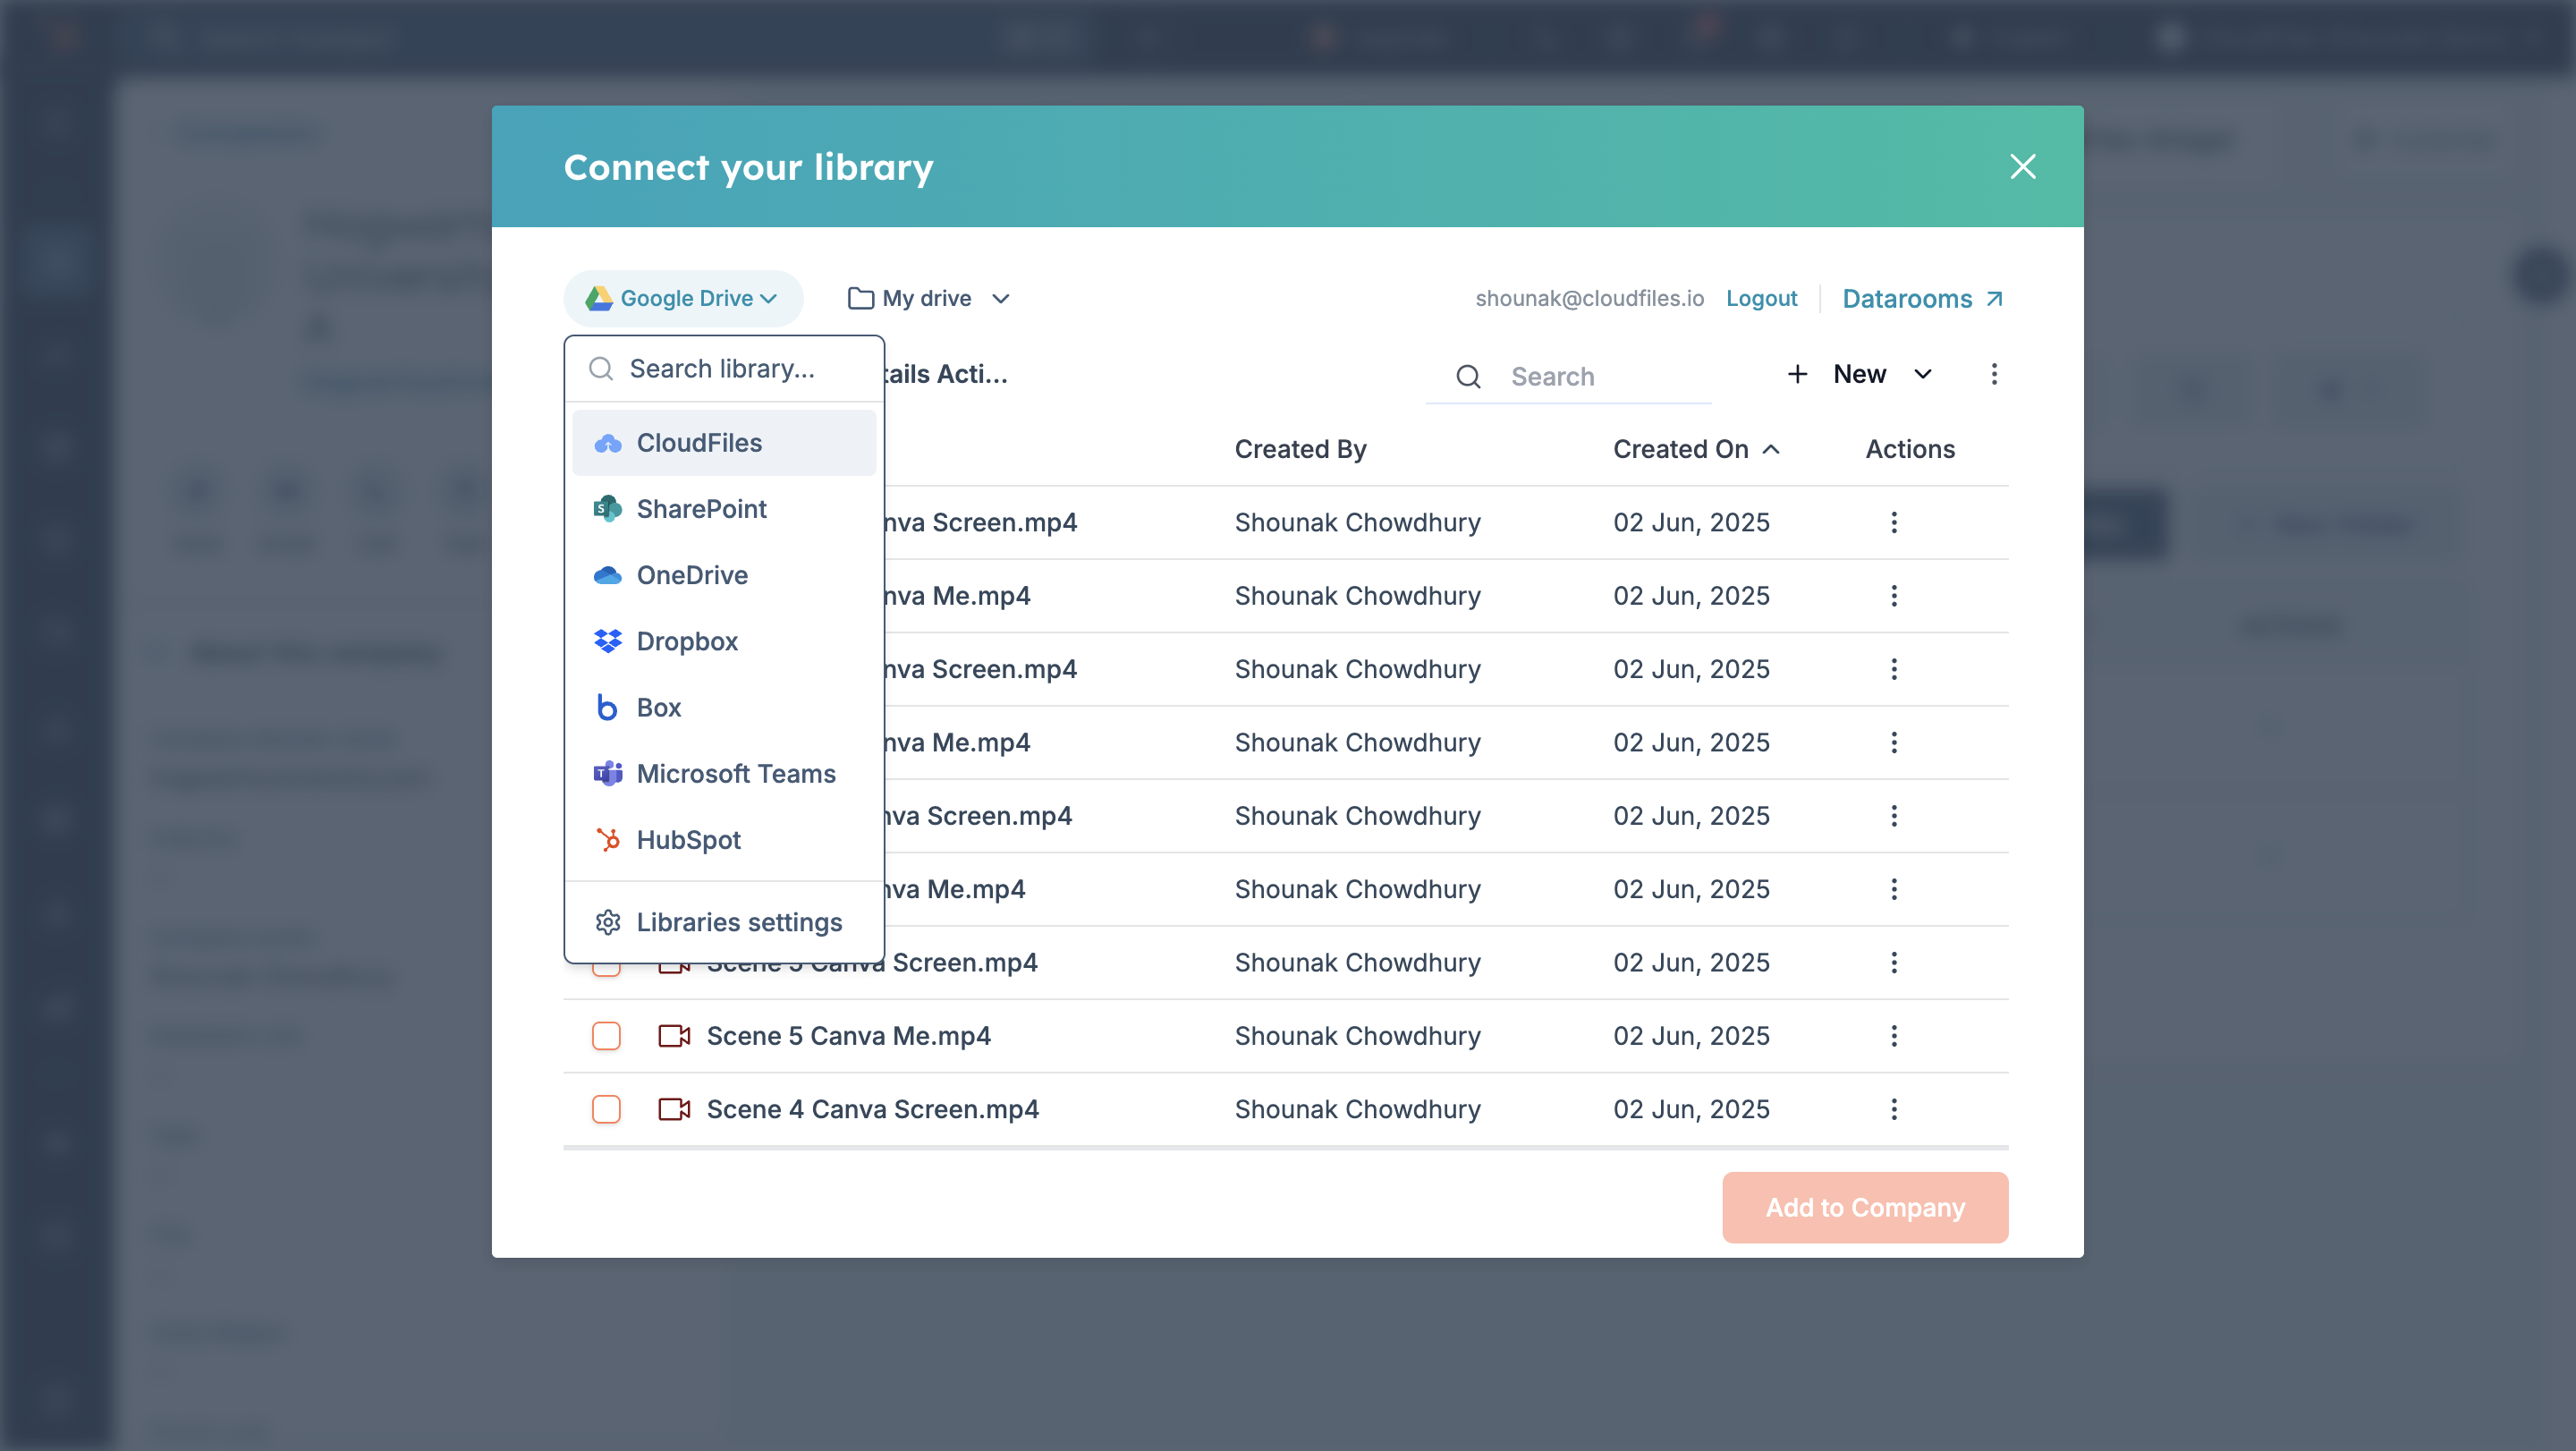Select HubSpot from the library list

(x=724, y=840)
